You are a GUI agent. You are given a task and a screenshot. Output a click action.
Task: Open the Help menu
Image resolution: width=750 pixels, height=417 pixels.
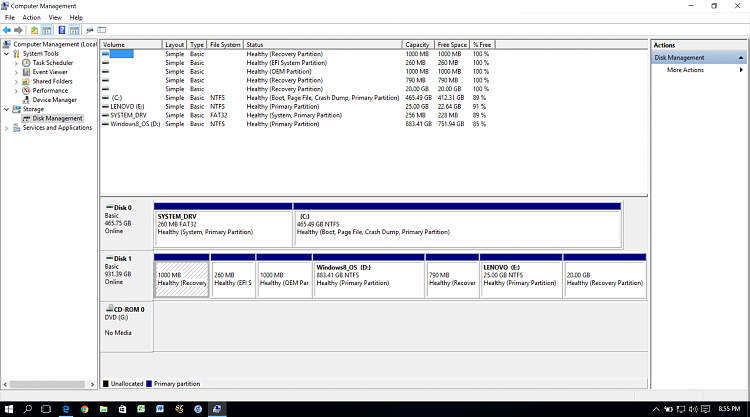[x=76, y=18]
